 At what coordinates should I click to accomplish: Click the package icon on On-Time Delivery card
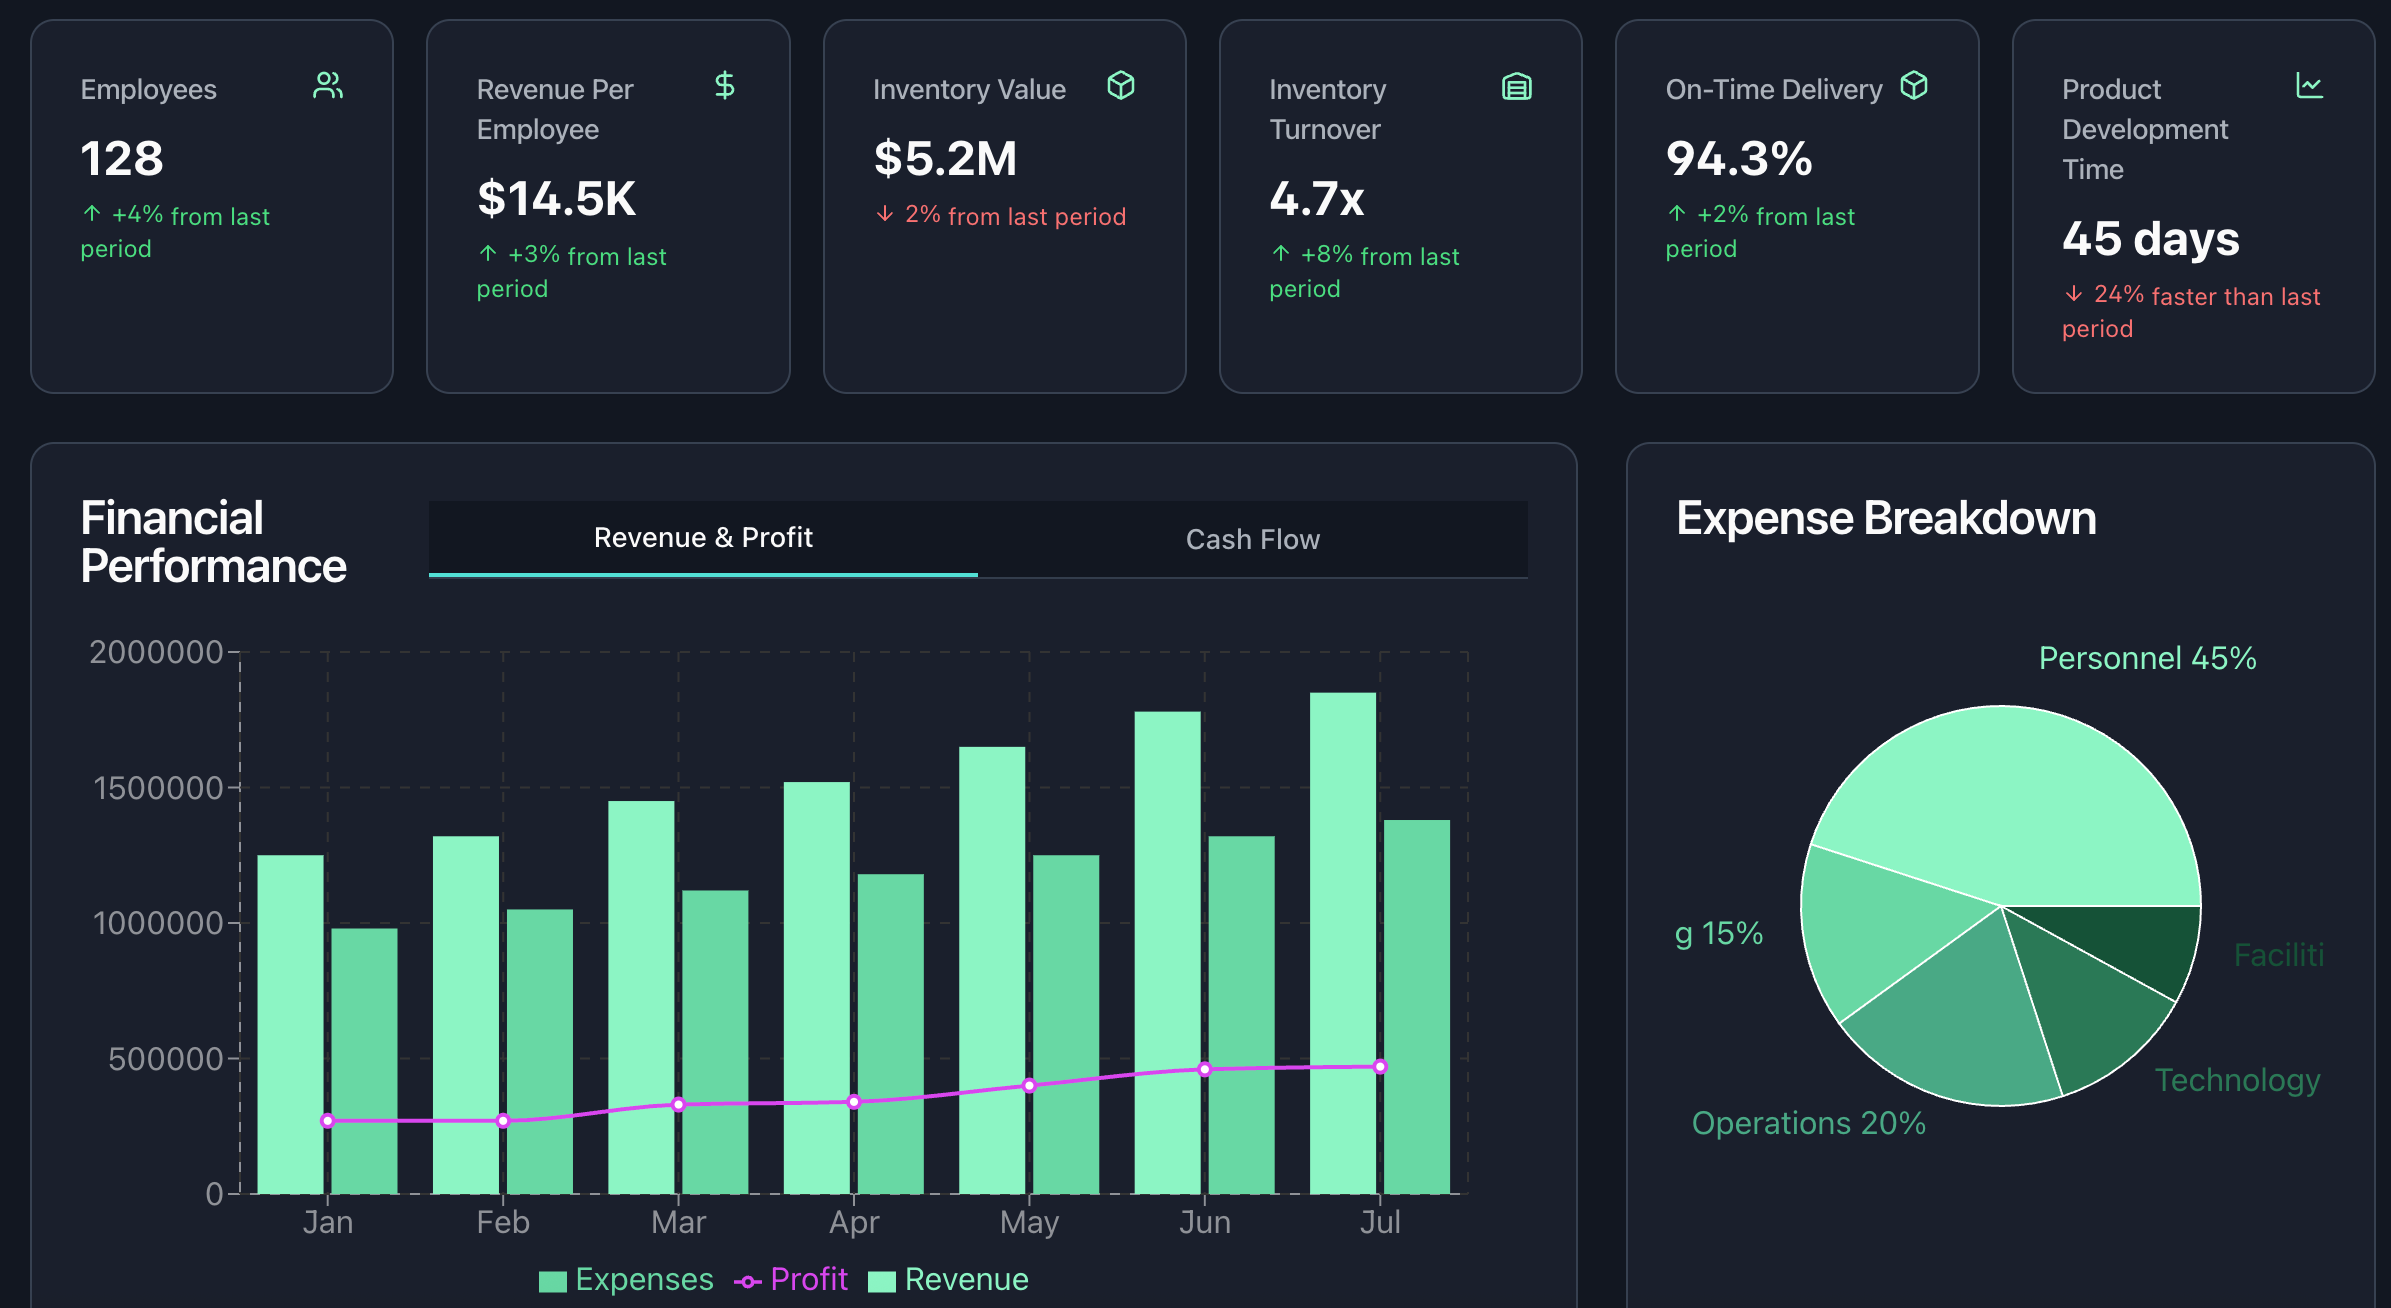pyautogui.click(x=1913, y=86)
